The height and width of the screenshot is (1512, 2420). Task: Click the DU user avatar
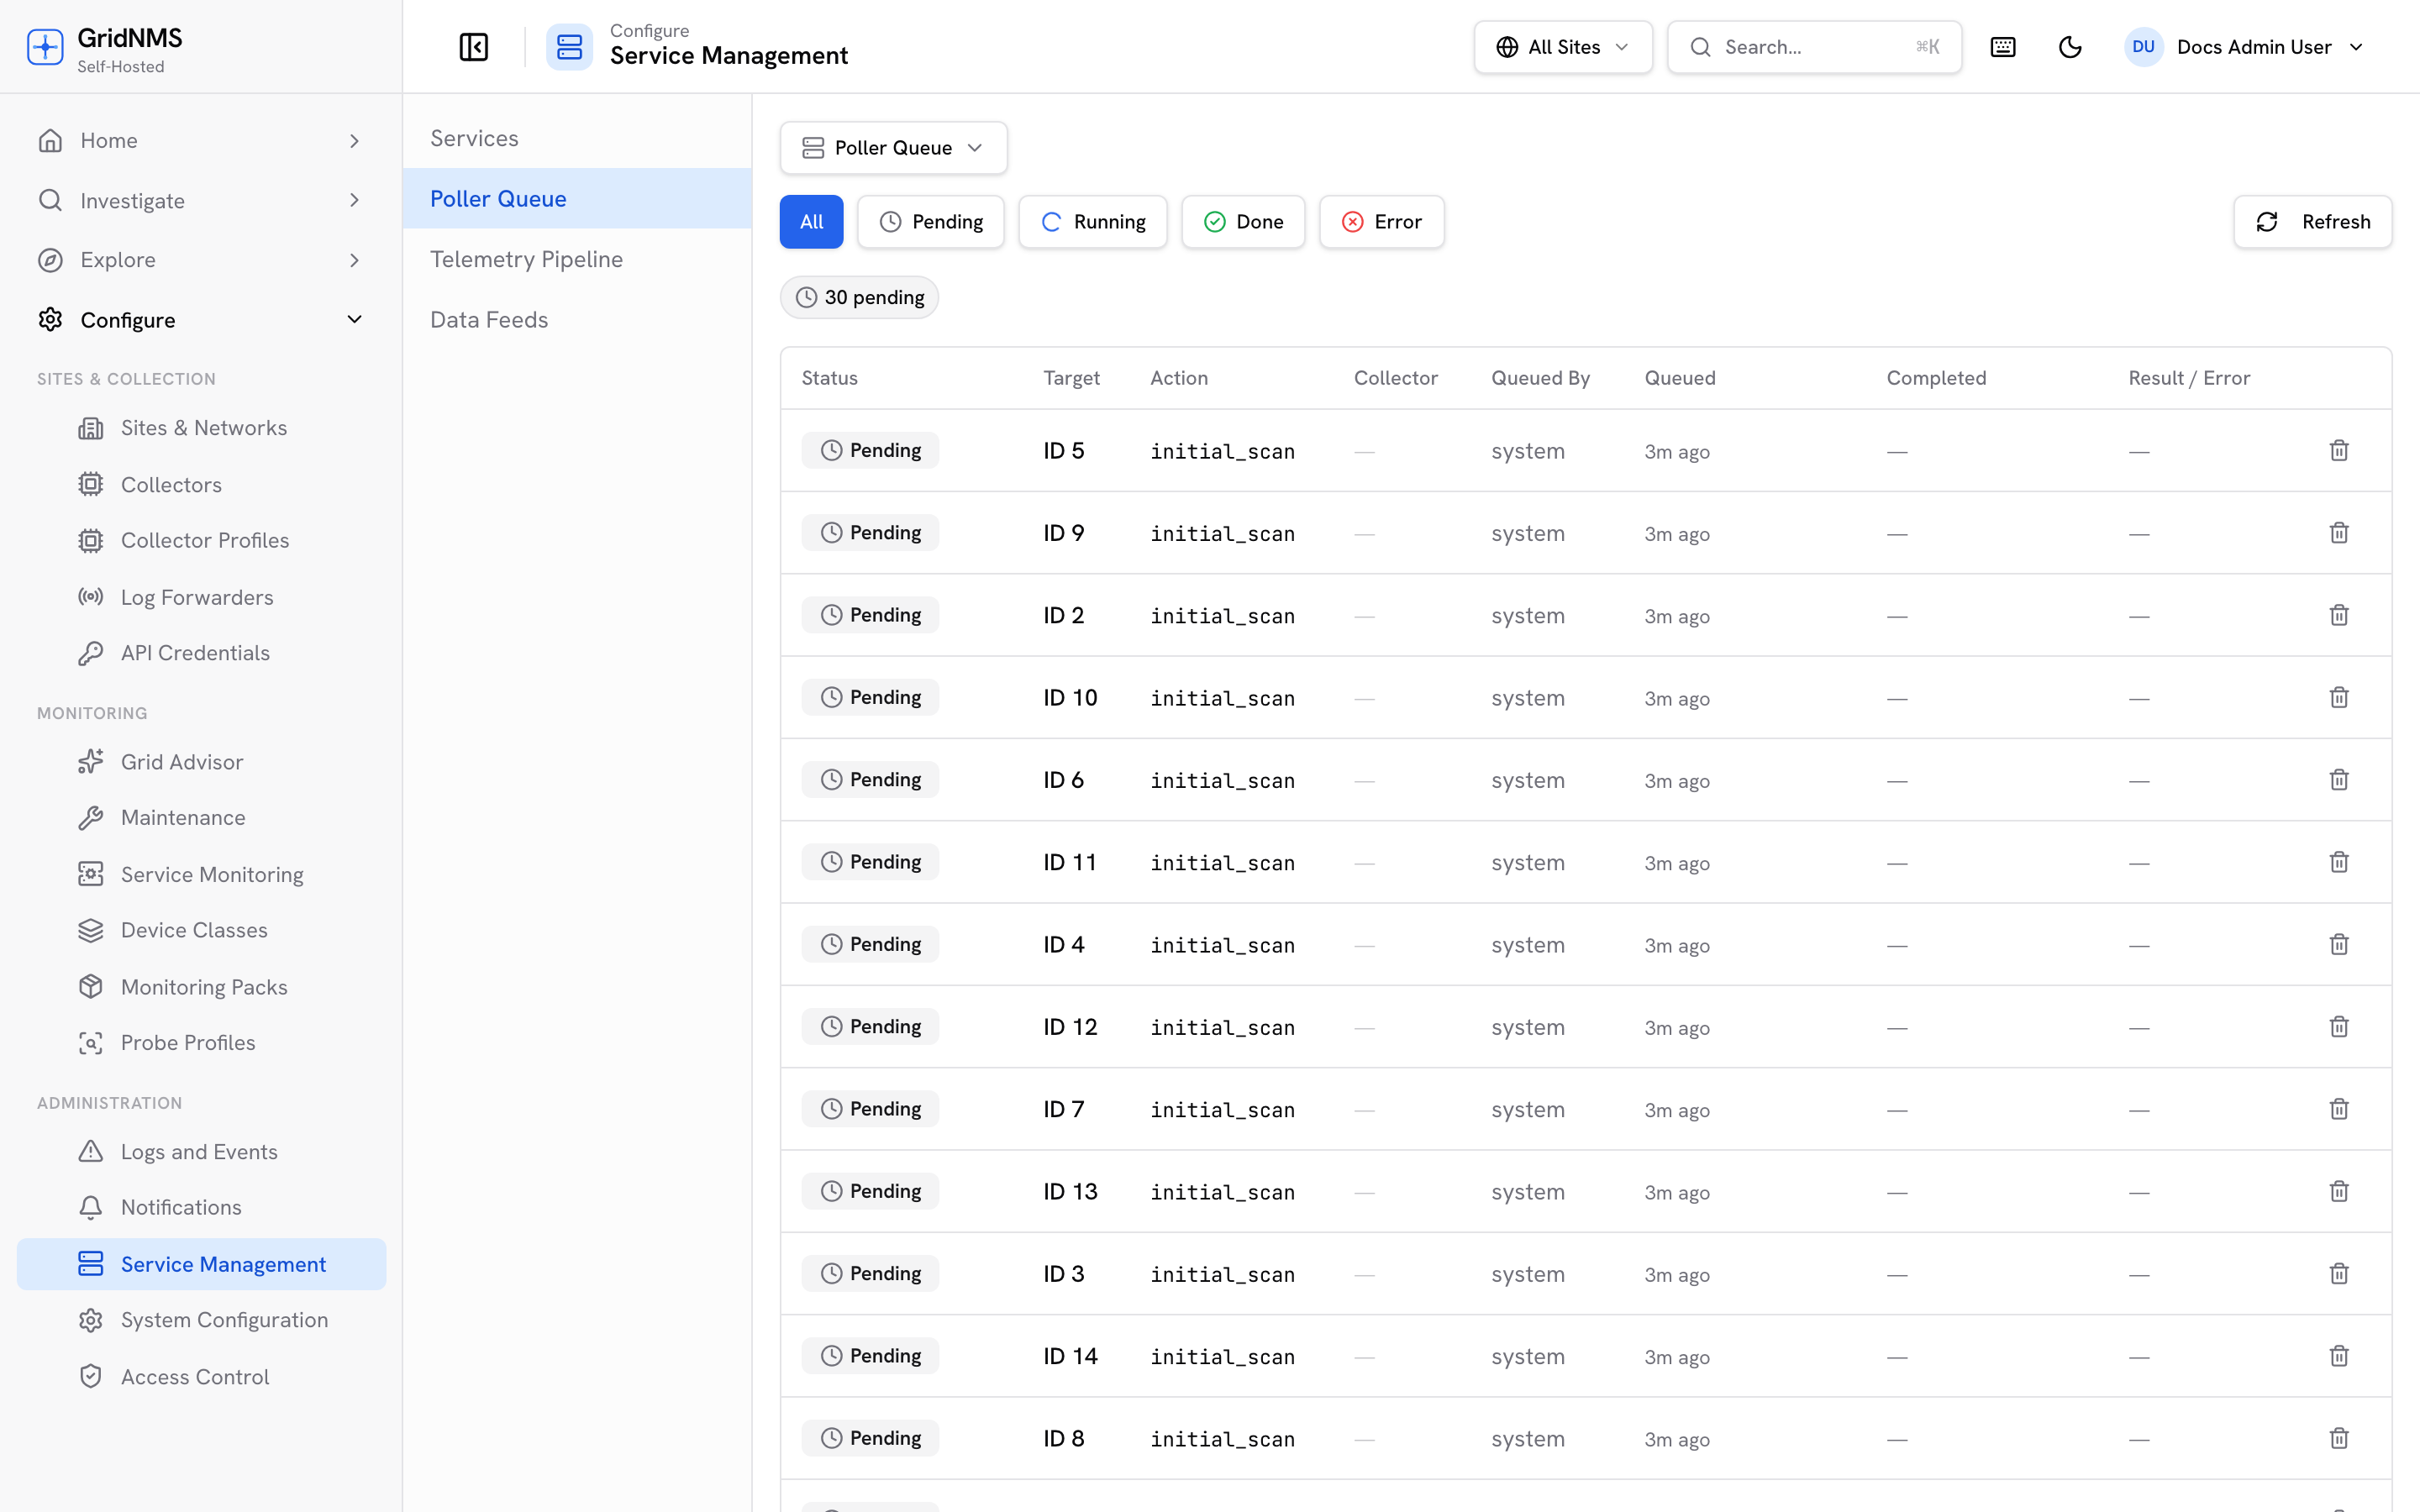[2143, 47]
